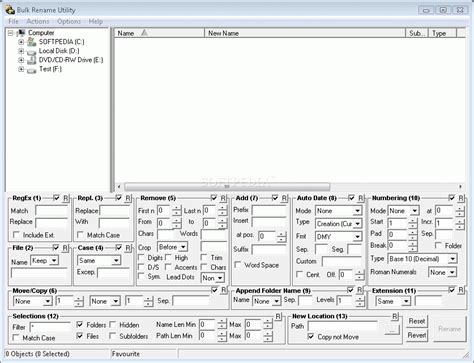
Task: Click the Reset button
Action: [417, 321]
